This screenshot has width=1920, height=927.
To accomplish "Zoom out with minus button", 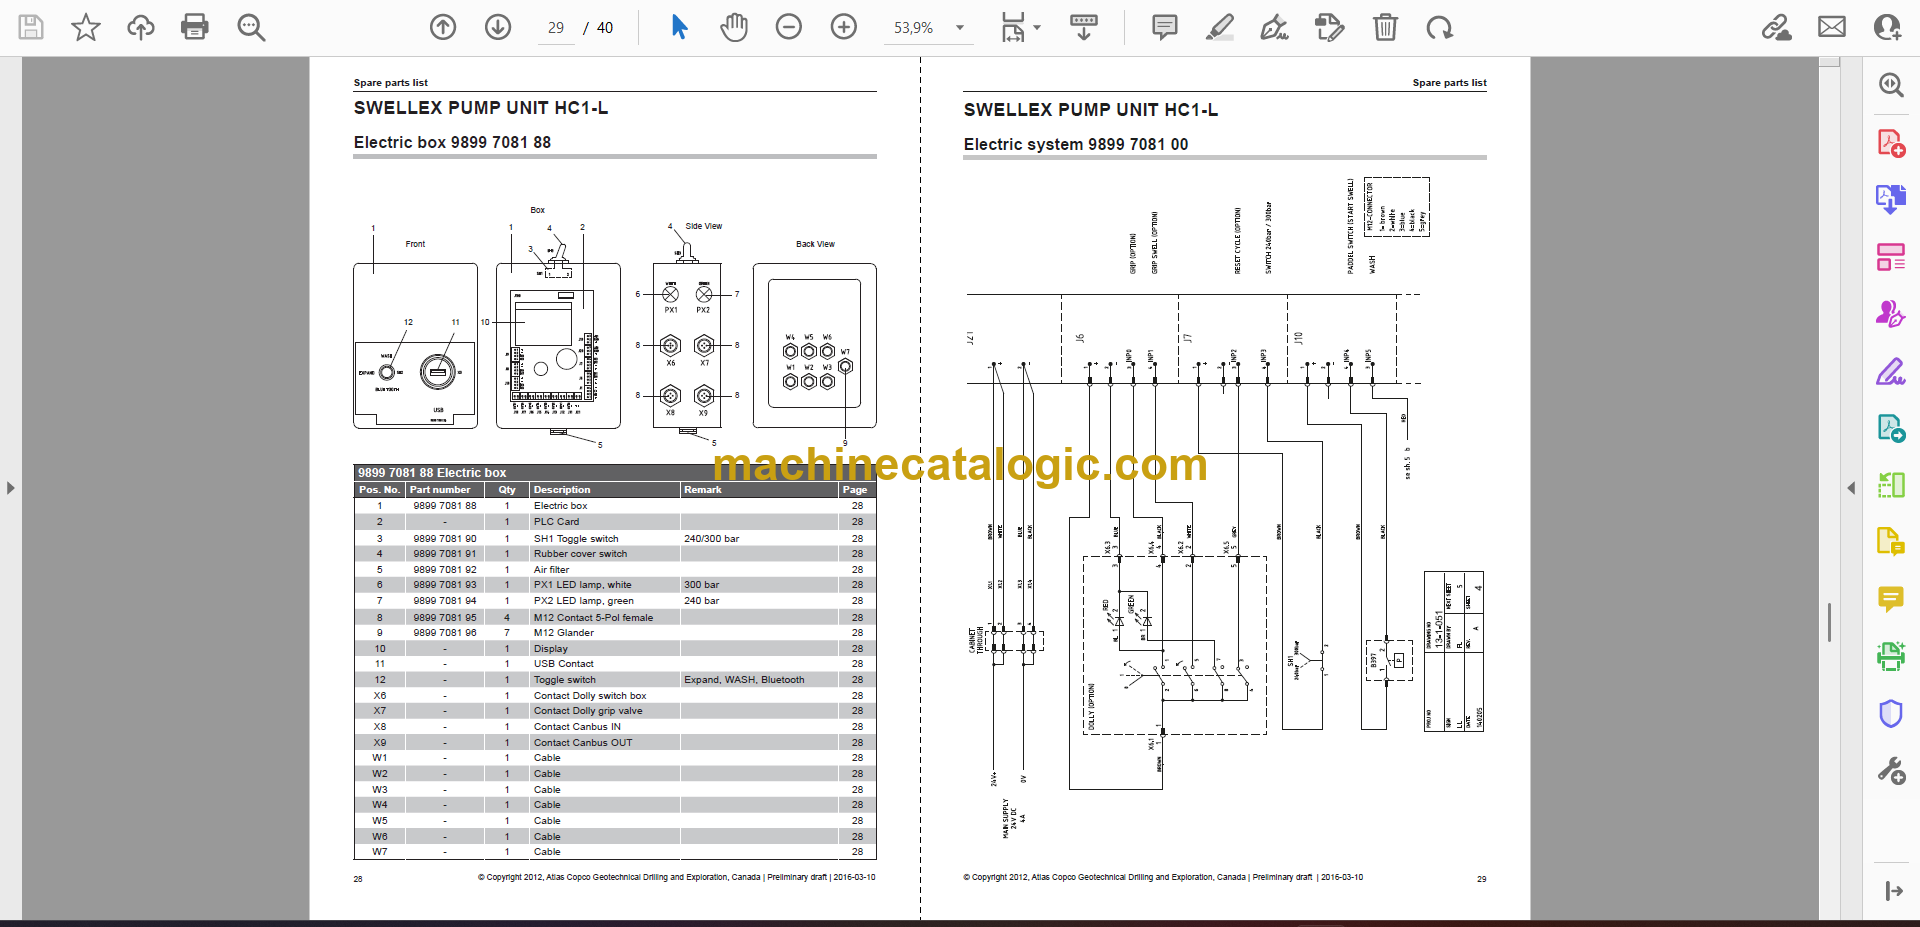I will coord(789,27).
